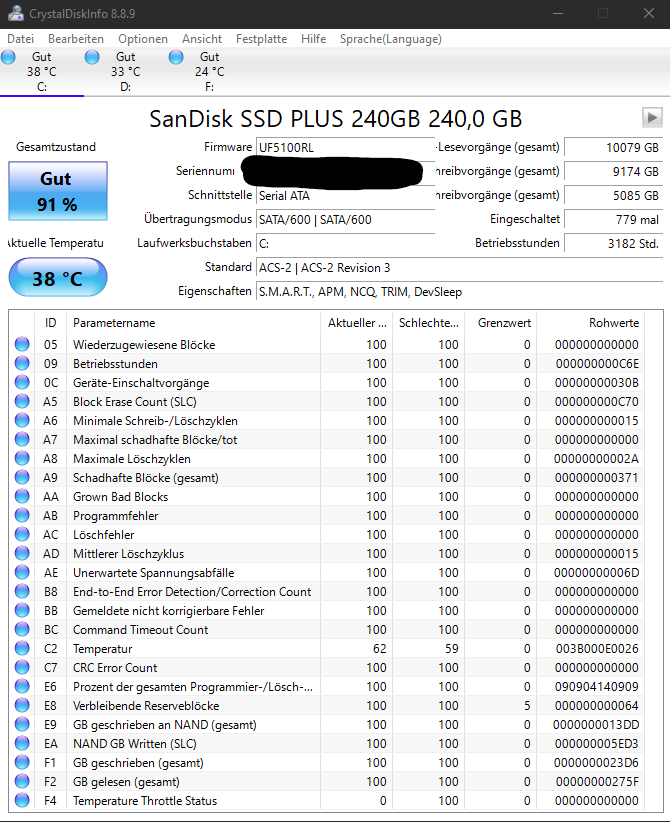Click status icon for Verbleibende Reserveblöcke row
Screen dimensions: 670x822
[x=22, y=706]
